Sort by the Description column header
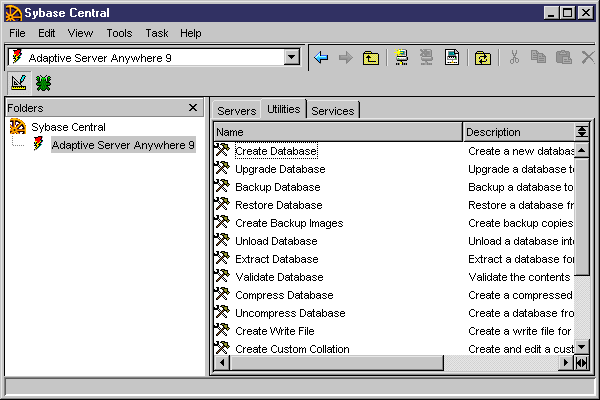This screenshot has height=400, width=600. [519, 132]
